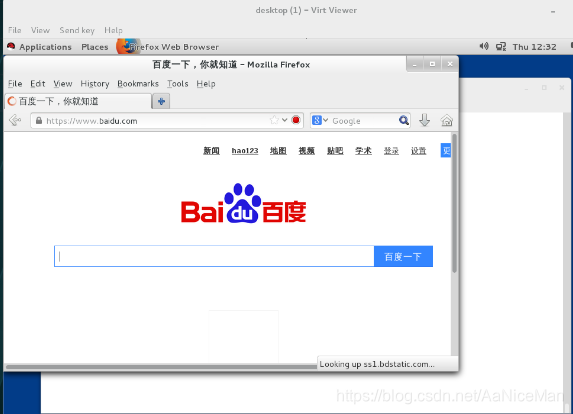The height and width of the screenshot is (414, 573).
Task: Click the padlock icon in the URL bar
Action: (39, 121)
